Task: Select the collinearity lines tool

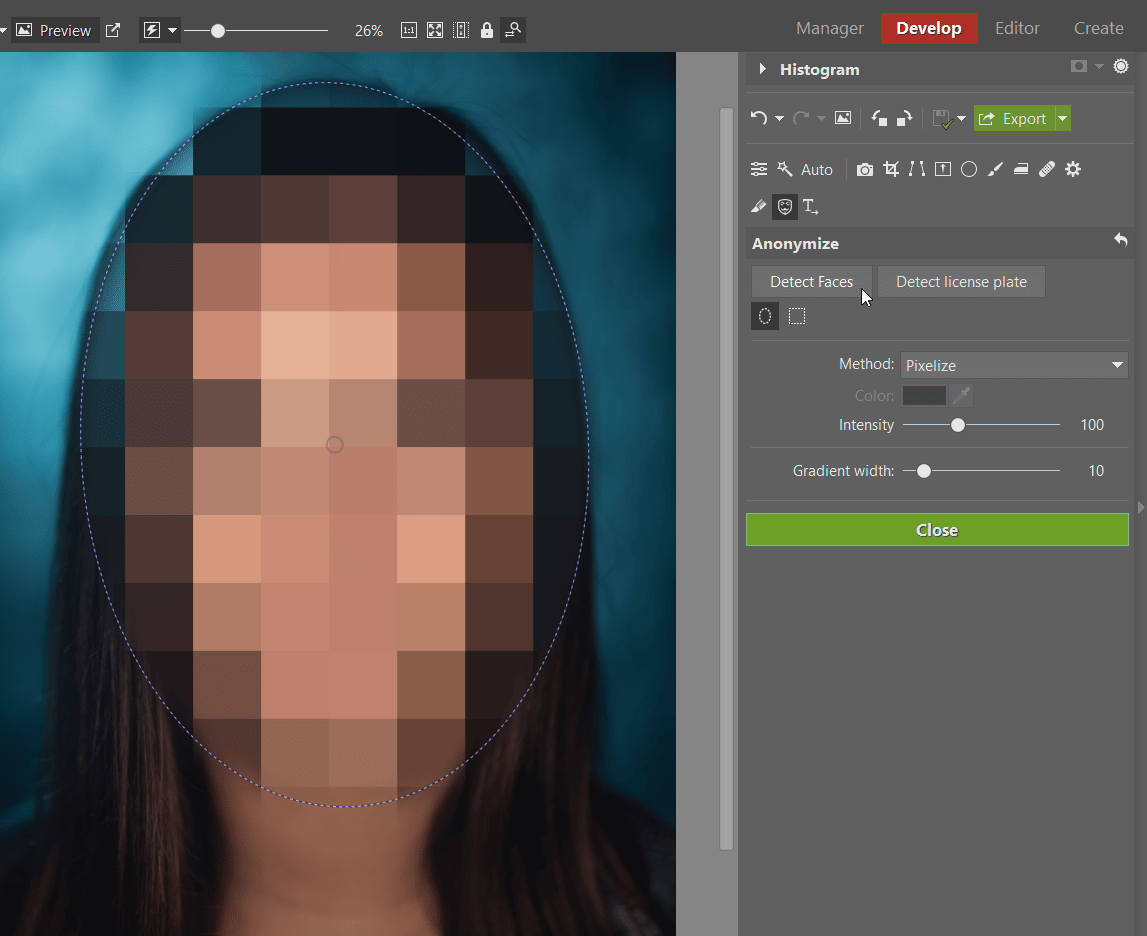Action: point(917,170)
